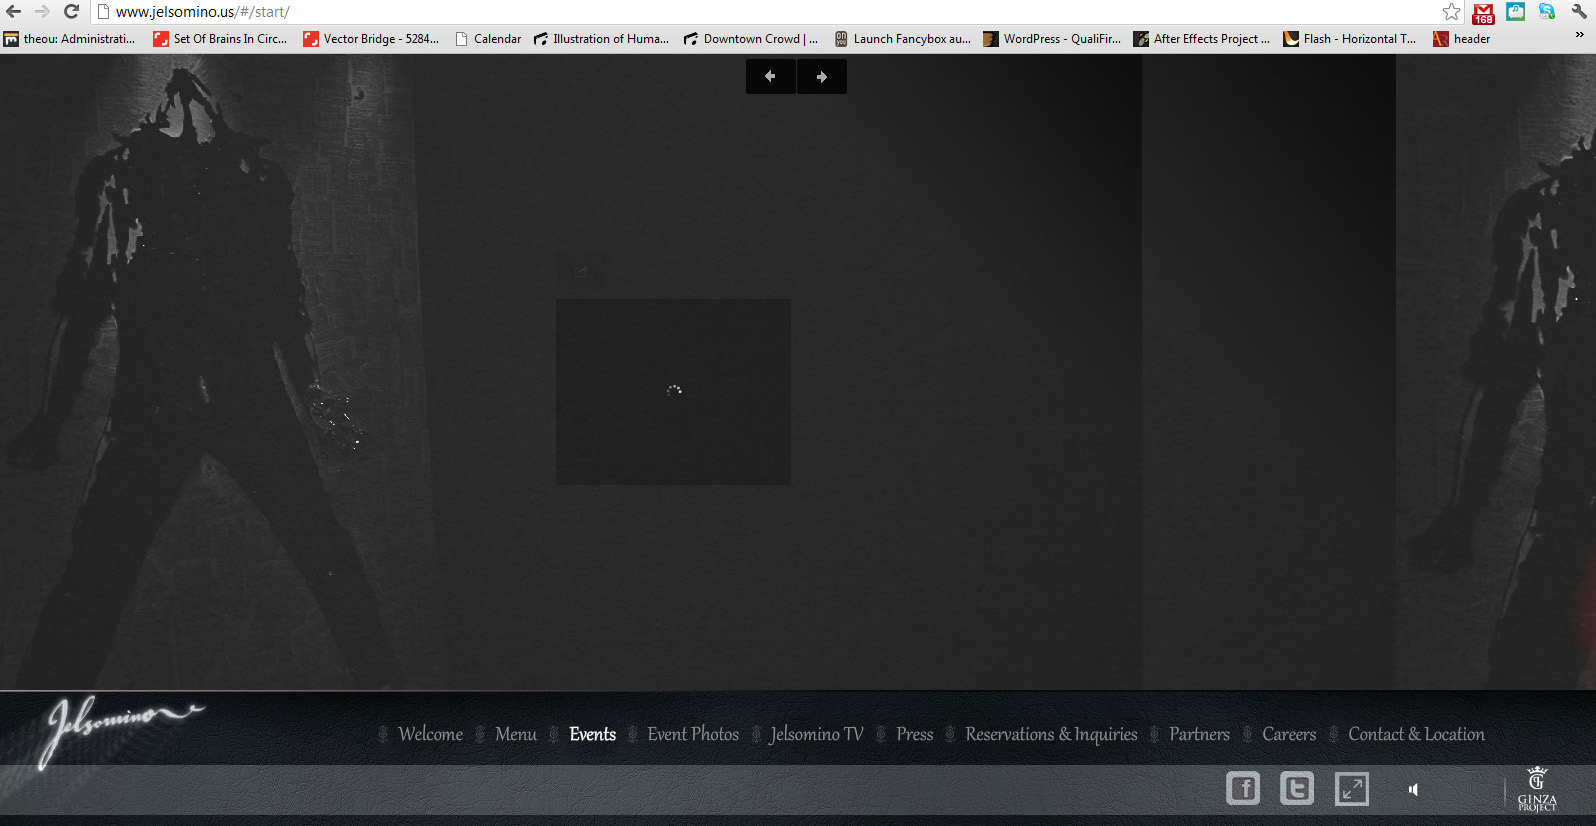1596x826 pixels.
Task: Open 'Set Of Brains In Circ...' bookmark
Action: (x=220, y=39)
